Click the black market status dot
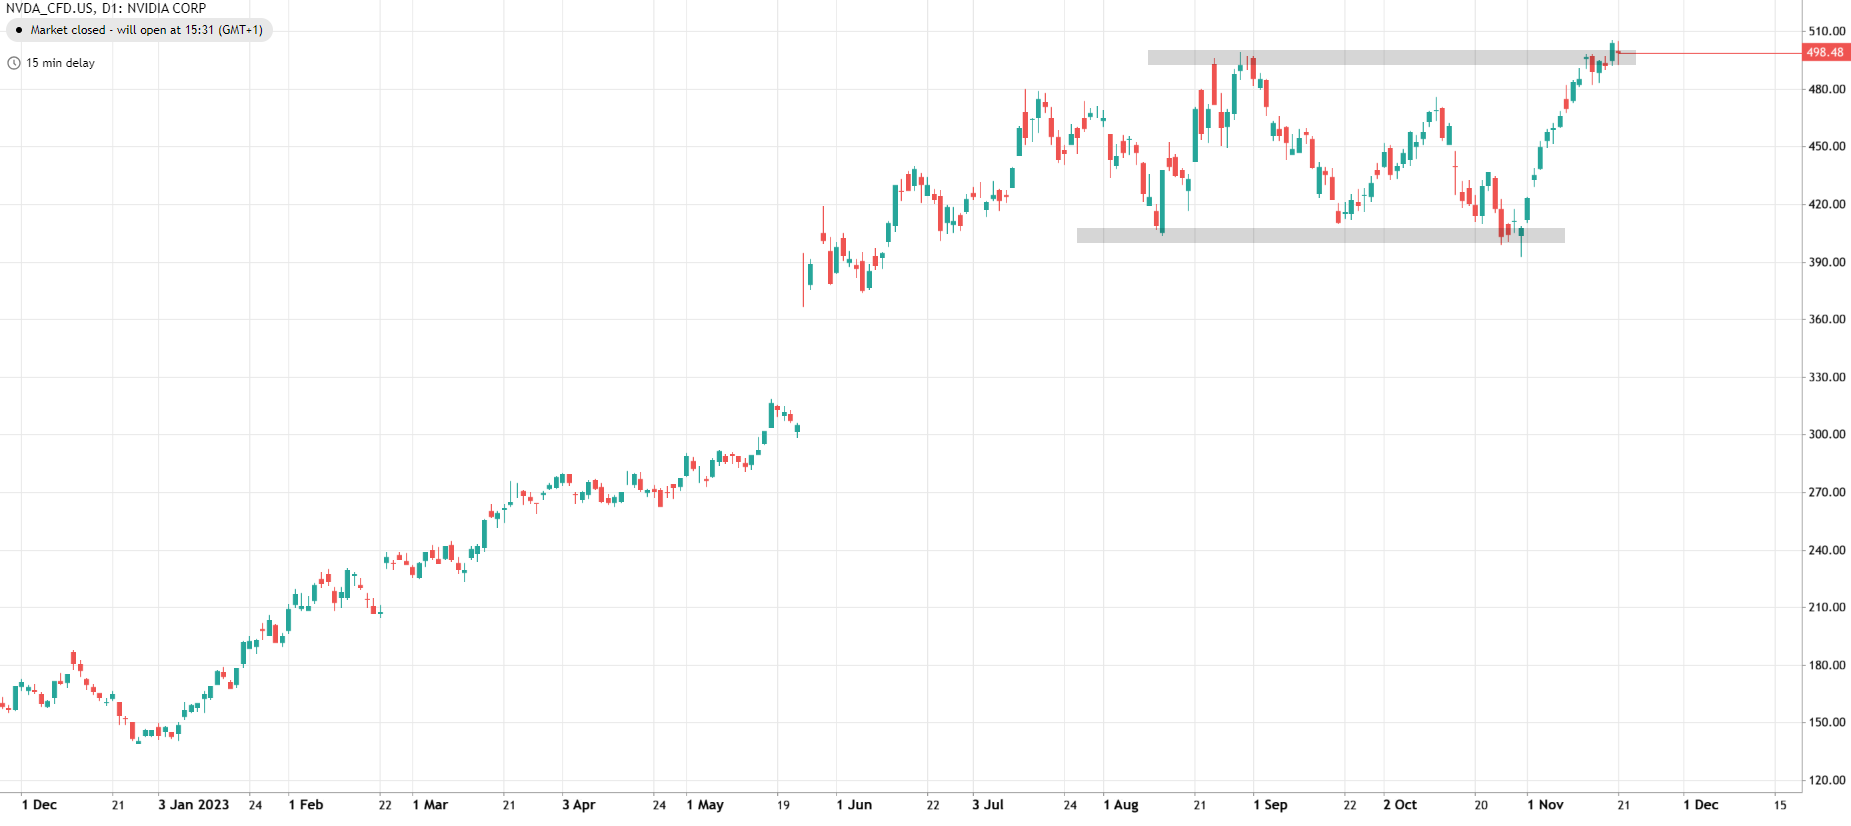This screenshot has height=826, width=1851. click(19, 30)
